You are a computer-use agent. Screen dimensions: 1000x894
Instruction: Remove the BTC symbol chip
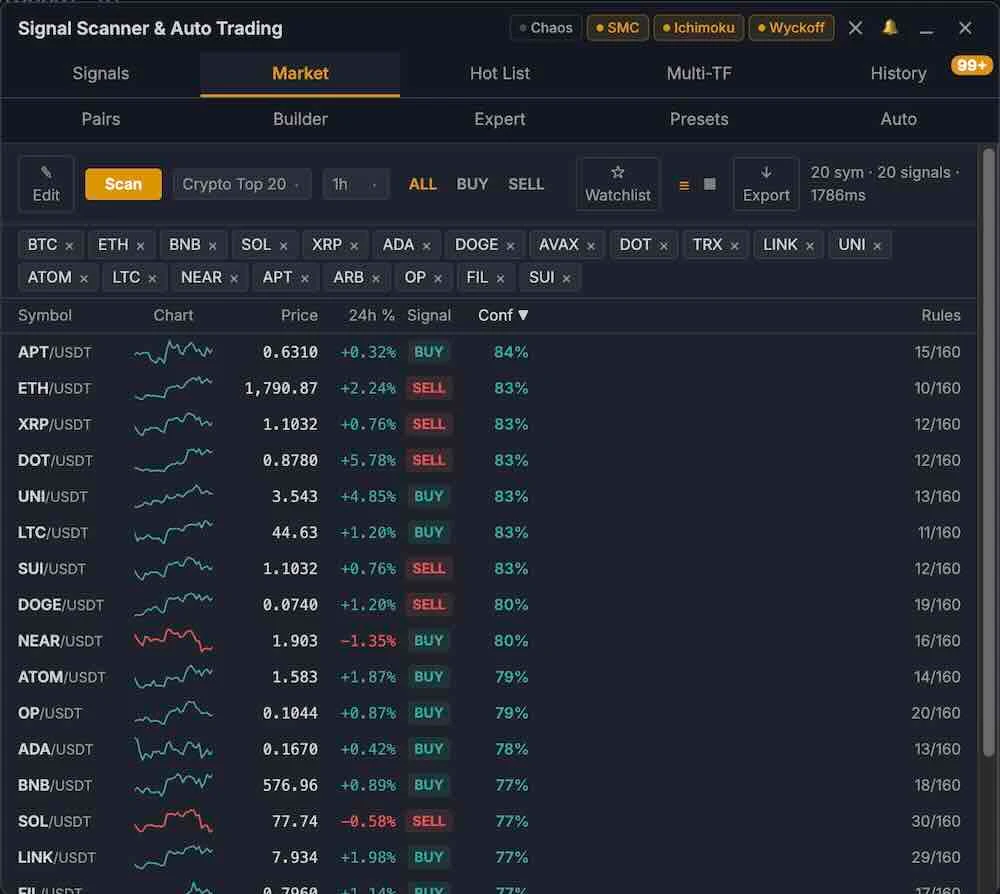tap(70, 245)
